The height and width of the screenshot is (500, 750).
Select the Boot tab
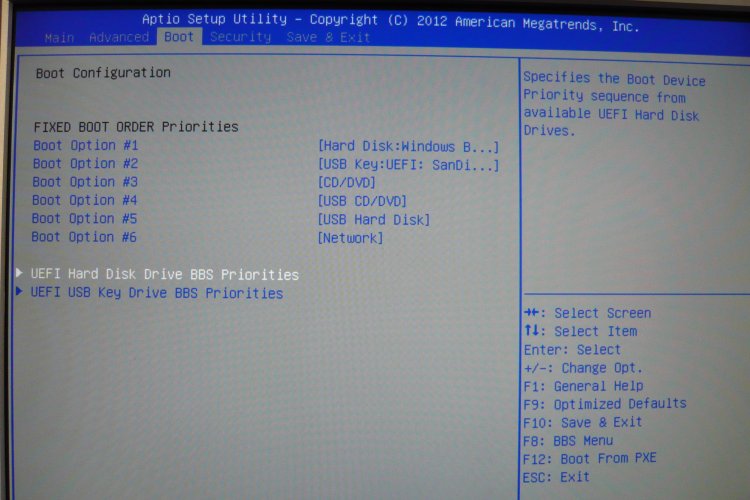click(x=179, y=37)
